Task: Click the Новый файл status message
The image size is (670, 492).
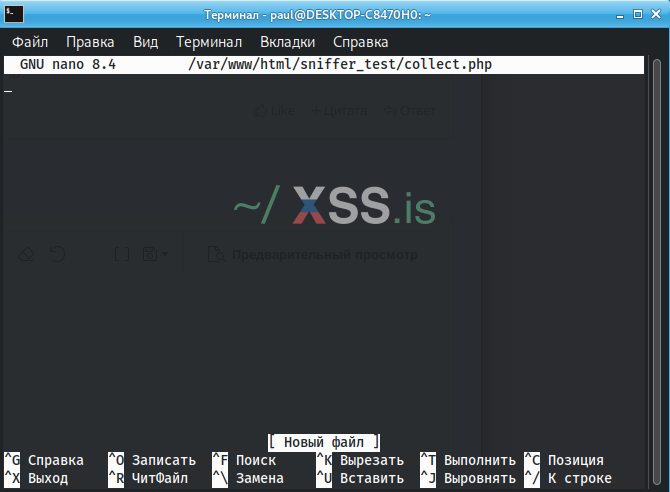Action: pos(324,442)
